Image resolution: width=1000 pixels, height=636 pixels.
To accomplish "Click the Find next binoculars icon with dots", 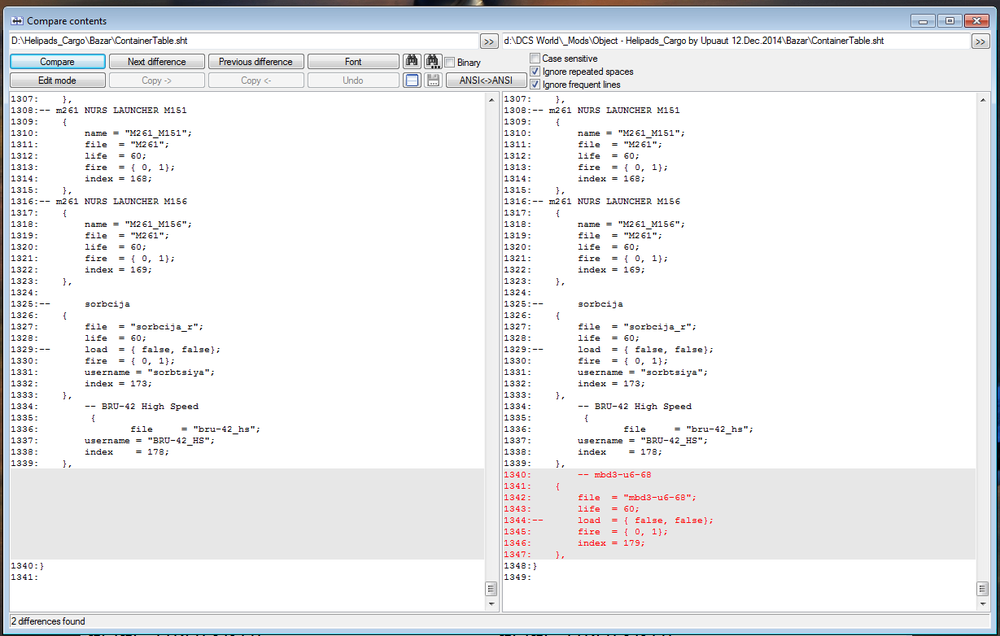I will click(433, 61).
